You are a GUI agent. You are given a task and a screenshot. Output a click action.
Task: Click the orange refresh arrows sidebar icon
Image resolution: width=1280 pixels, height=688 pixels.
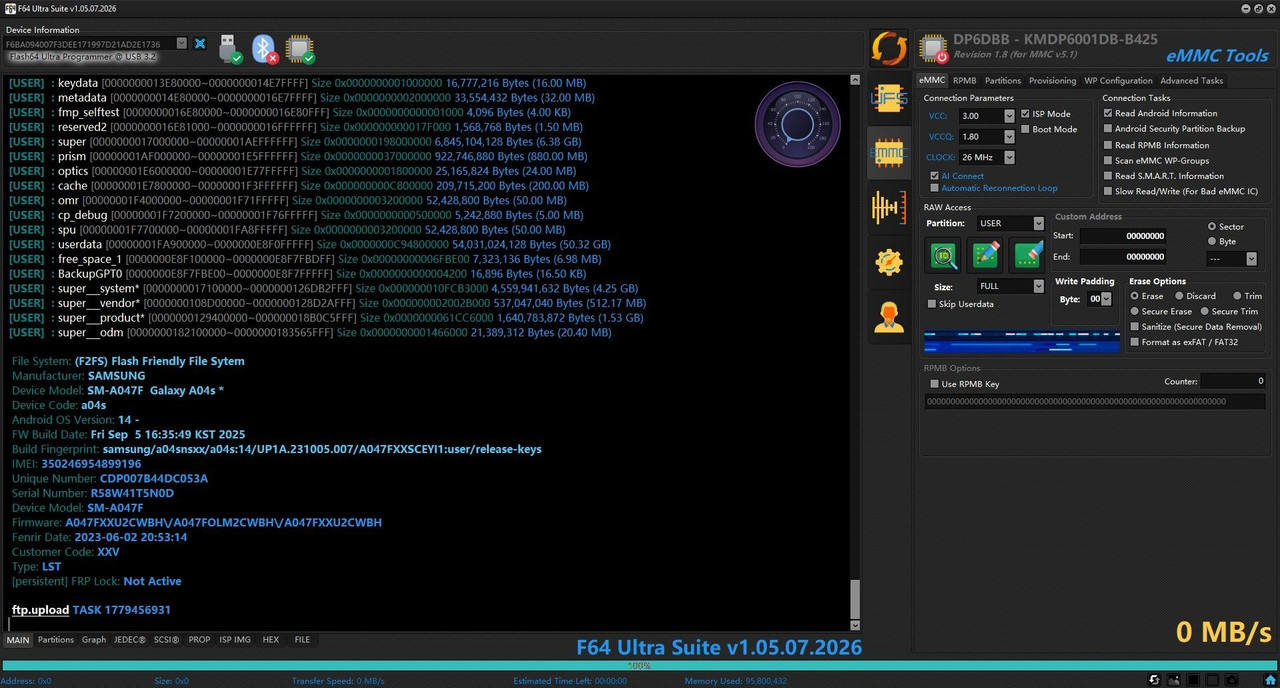889,48
